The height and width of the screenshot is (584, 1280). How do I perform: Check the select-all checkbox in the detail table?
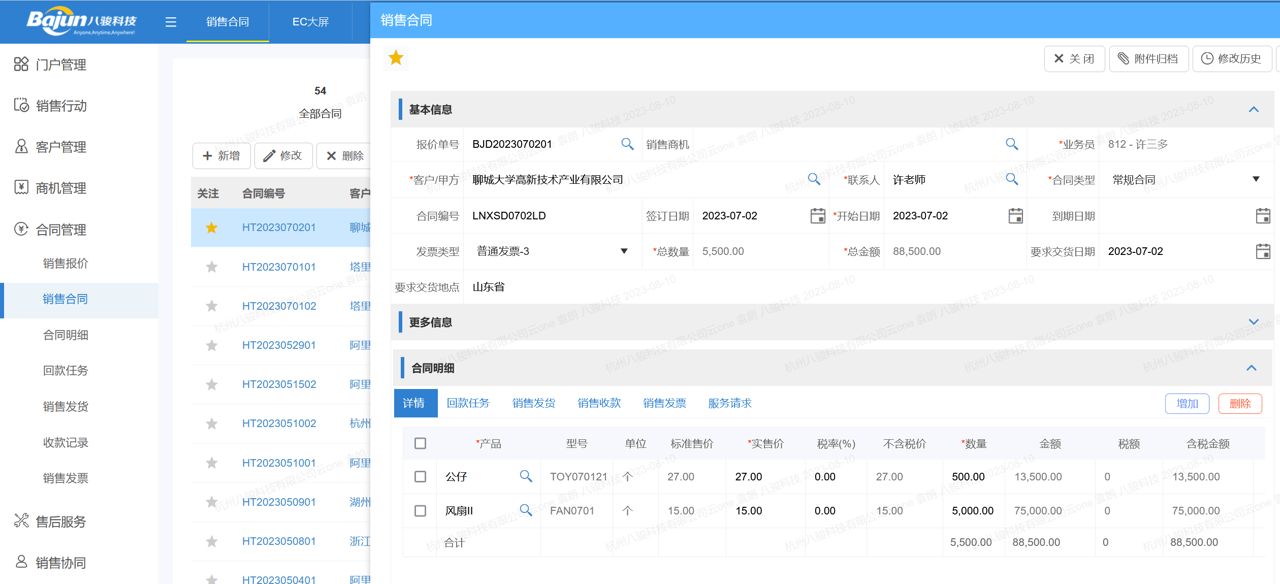(x=420, y=443)
